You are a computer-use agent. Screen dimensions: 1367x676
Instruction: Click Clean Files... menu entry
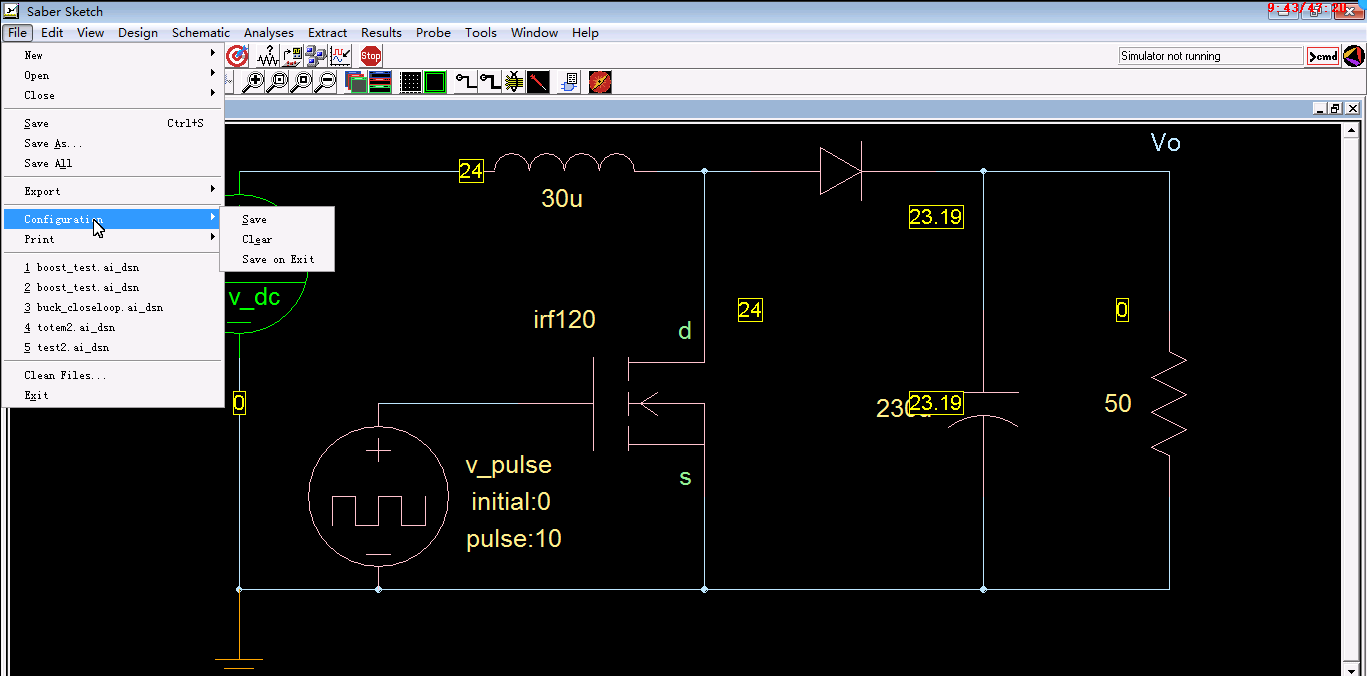tap(65, 375)
